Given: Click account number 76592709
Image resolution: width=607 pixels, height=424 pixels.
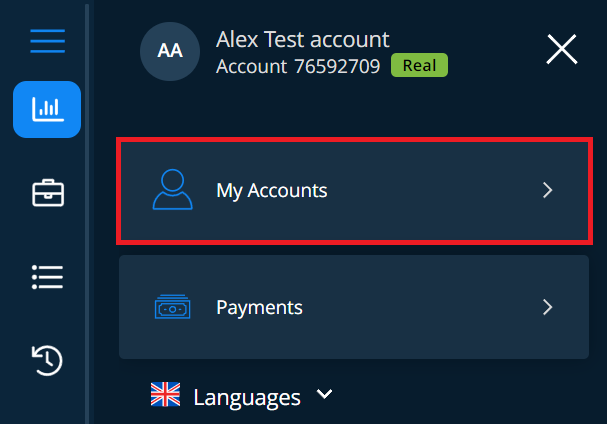Looking at the screenshot, I should [337, 66].
